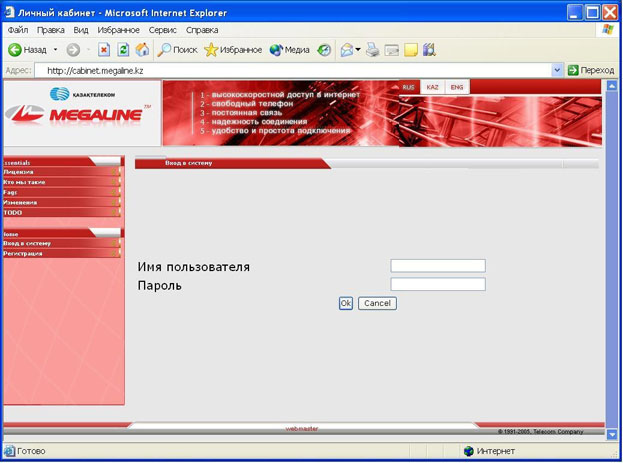Click the Имя пользователя input field
Screen dimensions: 623x463
pyautogui.click(x=438, y=265)
